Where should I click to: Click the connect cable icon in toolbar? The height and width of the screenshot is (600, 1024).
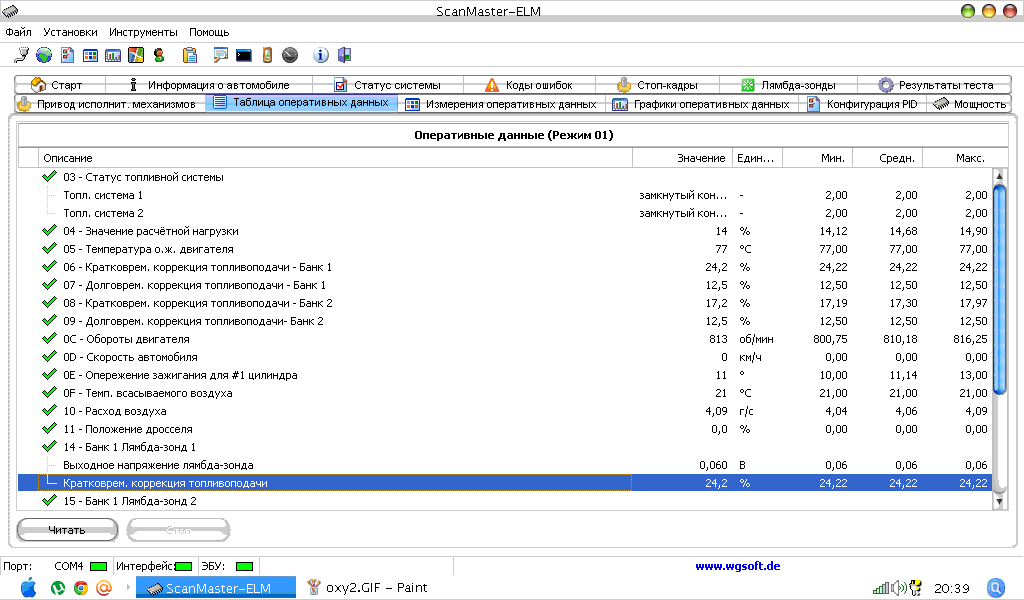[21, 55]
